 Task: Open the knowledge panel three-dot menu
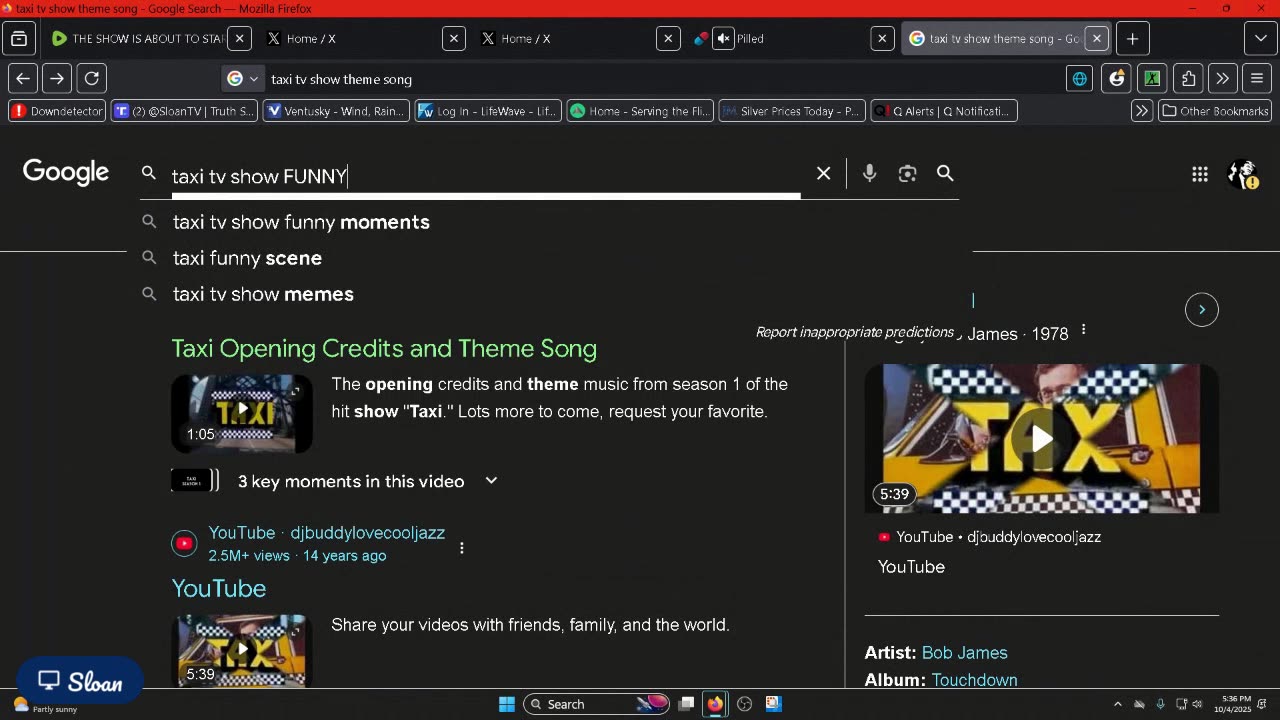pos(1083,330)
